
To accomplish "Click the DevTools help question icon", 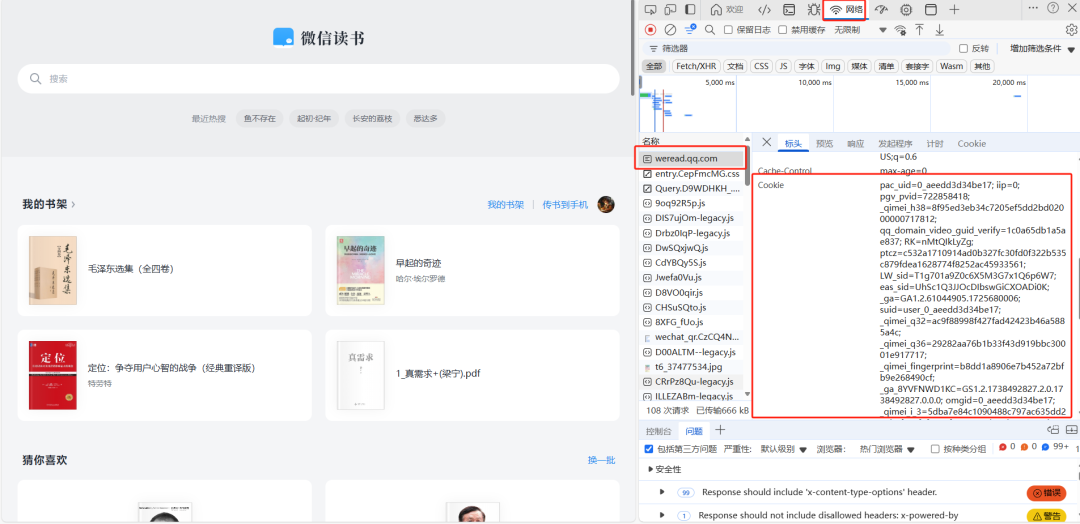I will pyautogui.click(x=1053, y=8).
